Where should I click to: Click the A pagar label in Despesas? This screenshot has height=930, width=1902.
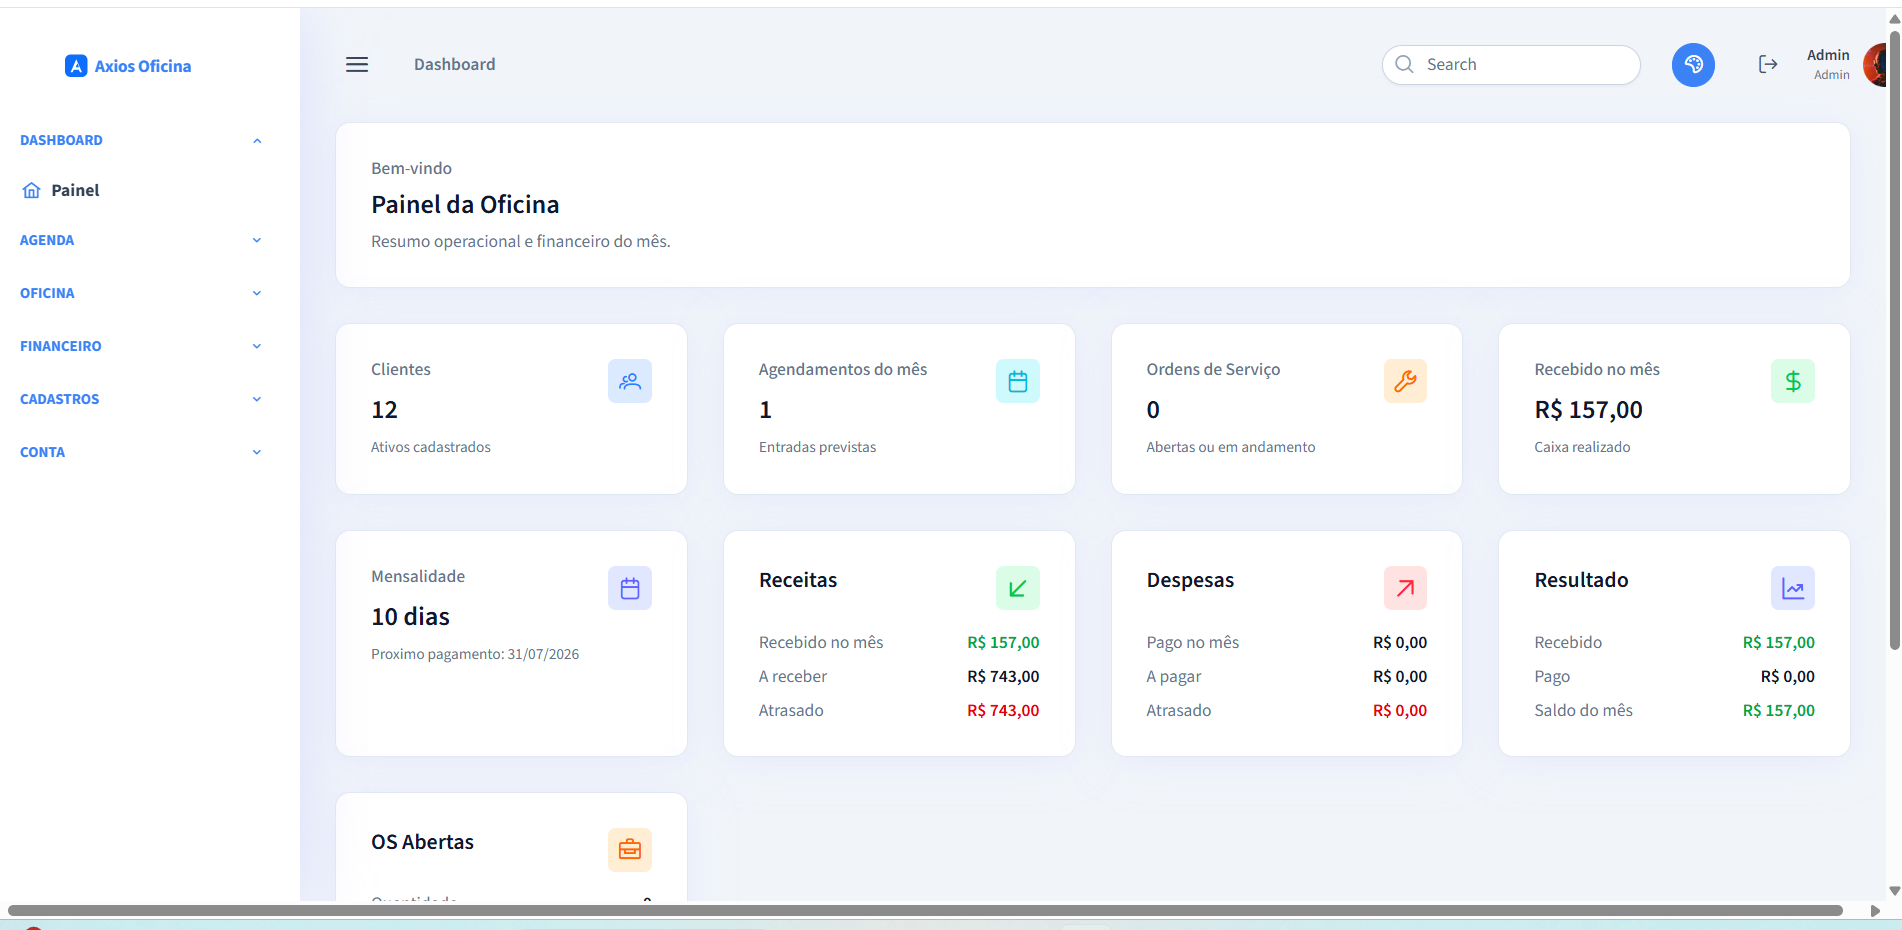point(1174,677)
